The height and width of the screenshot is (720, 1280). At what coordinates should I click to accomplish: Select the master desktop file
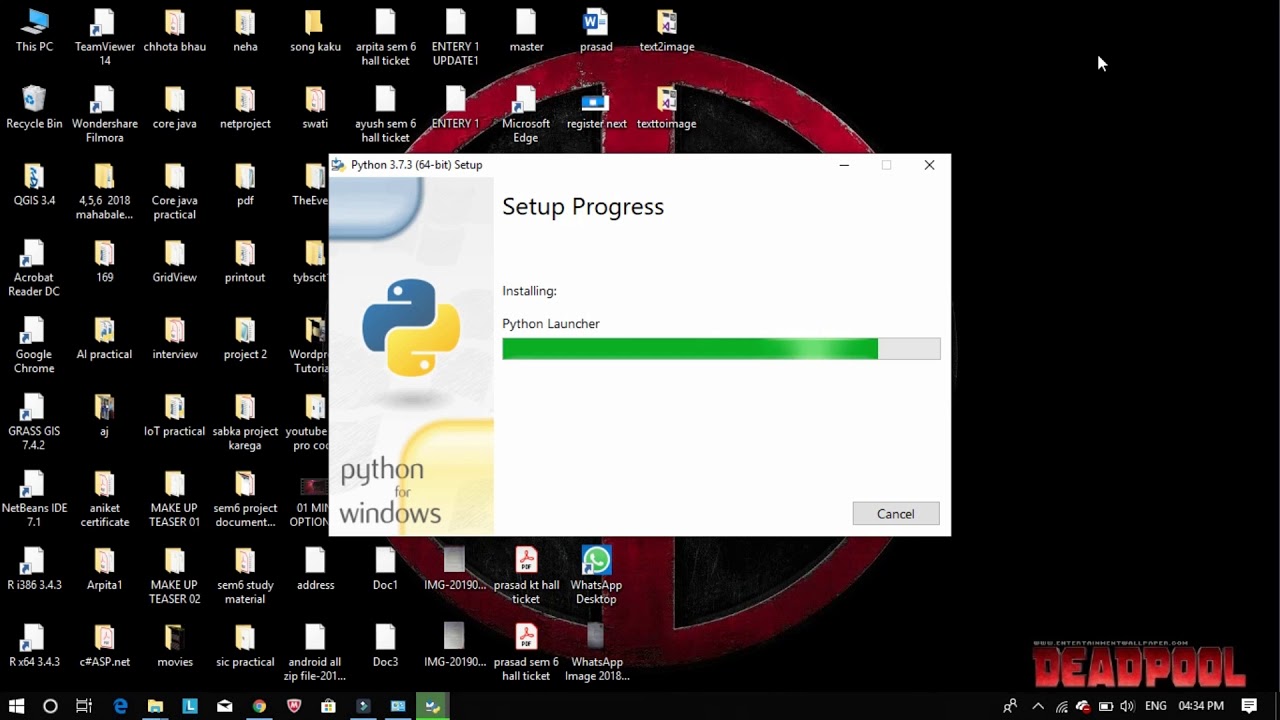[526, 31]
